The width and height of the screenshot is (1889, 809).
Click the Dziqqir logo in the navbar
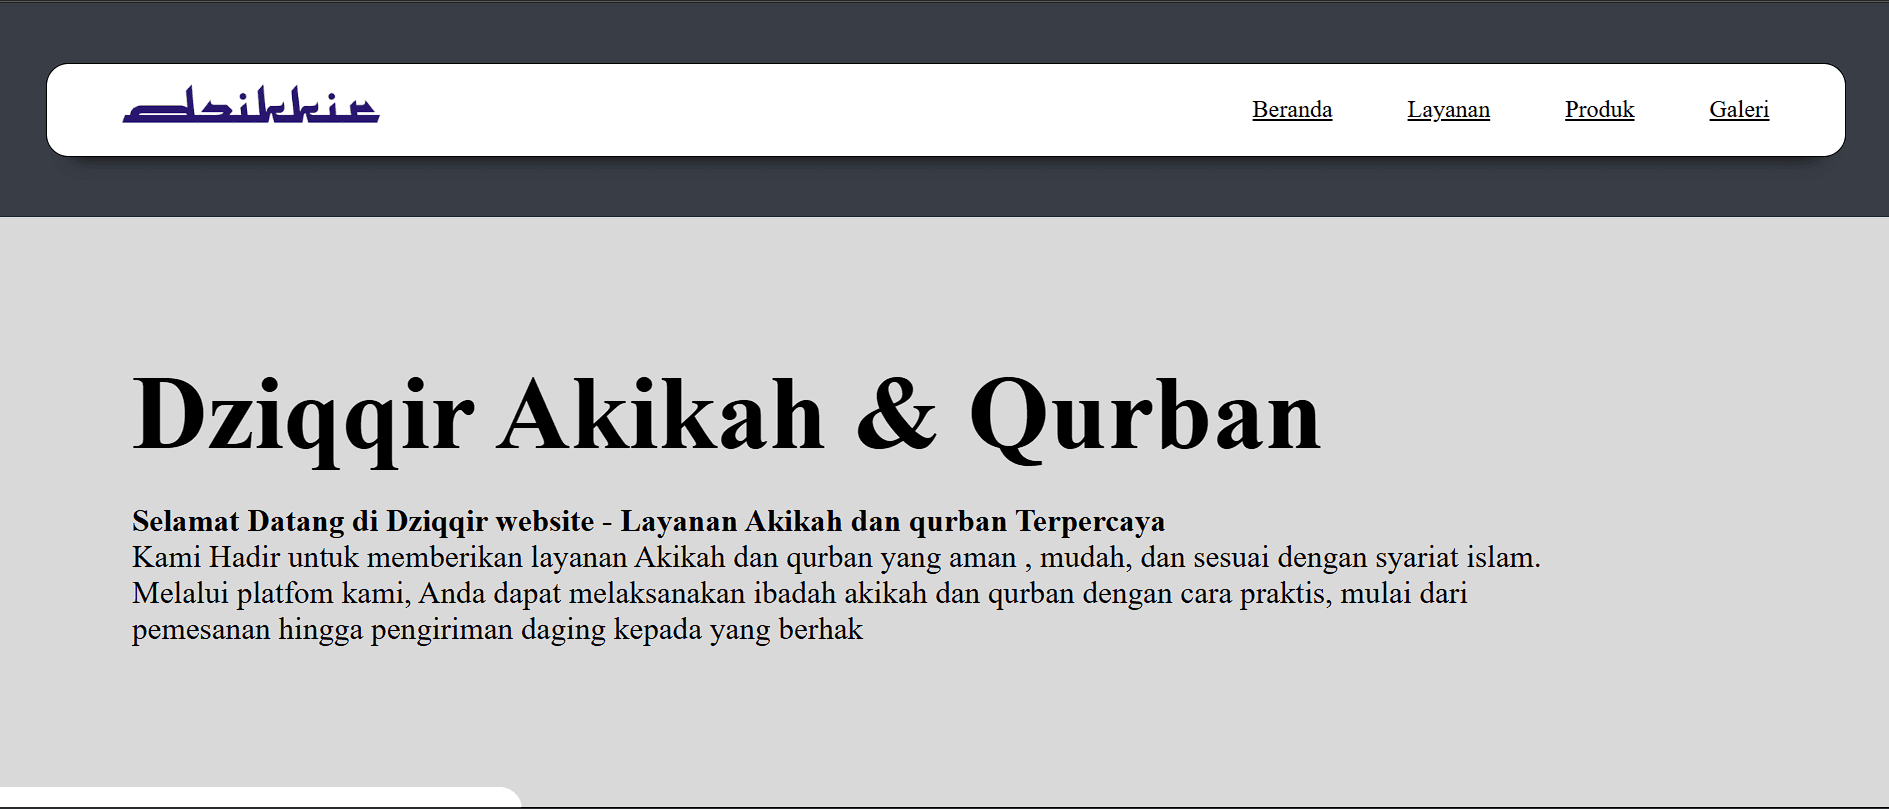pyautogui.click(x=251, y=106)
